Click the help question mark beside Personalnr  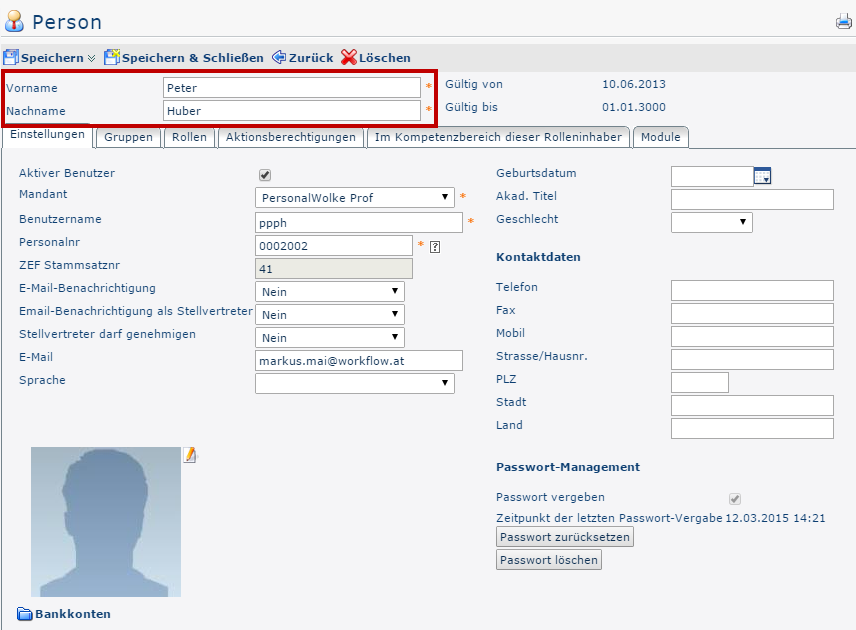(x=435, y=247)
